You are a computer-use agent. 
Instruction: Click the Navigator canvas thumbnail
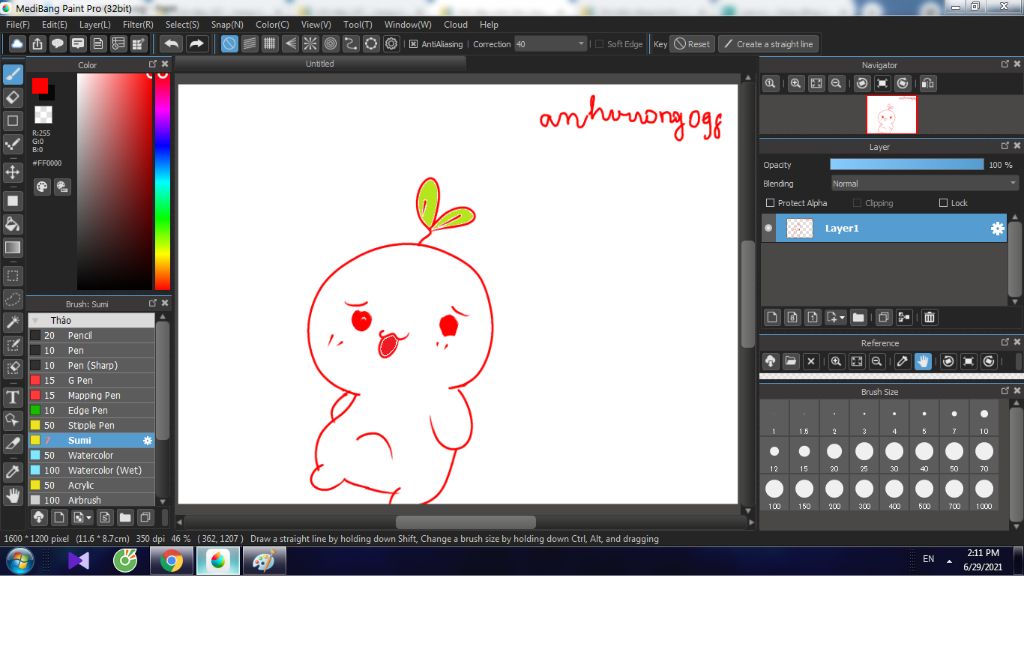(x=891, y=114)
